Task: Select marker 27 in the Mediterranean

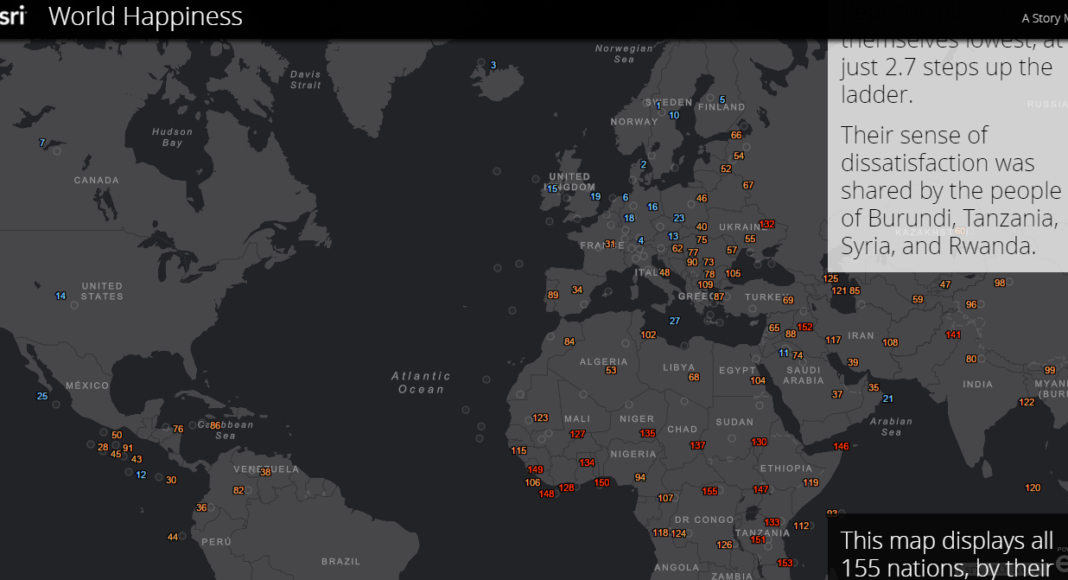Action: pyautogui.click(x=674, y=321)
